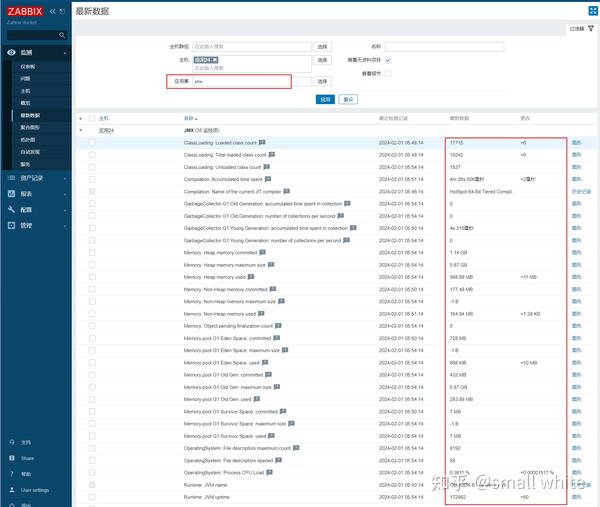Image resolution: width=600 pixels, height=507 pixels.
Task: Click the Help question mark icon
Action: pyautogui.click(x=12, y=474)
